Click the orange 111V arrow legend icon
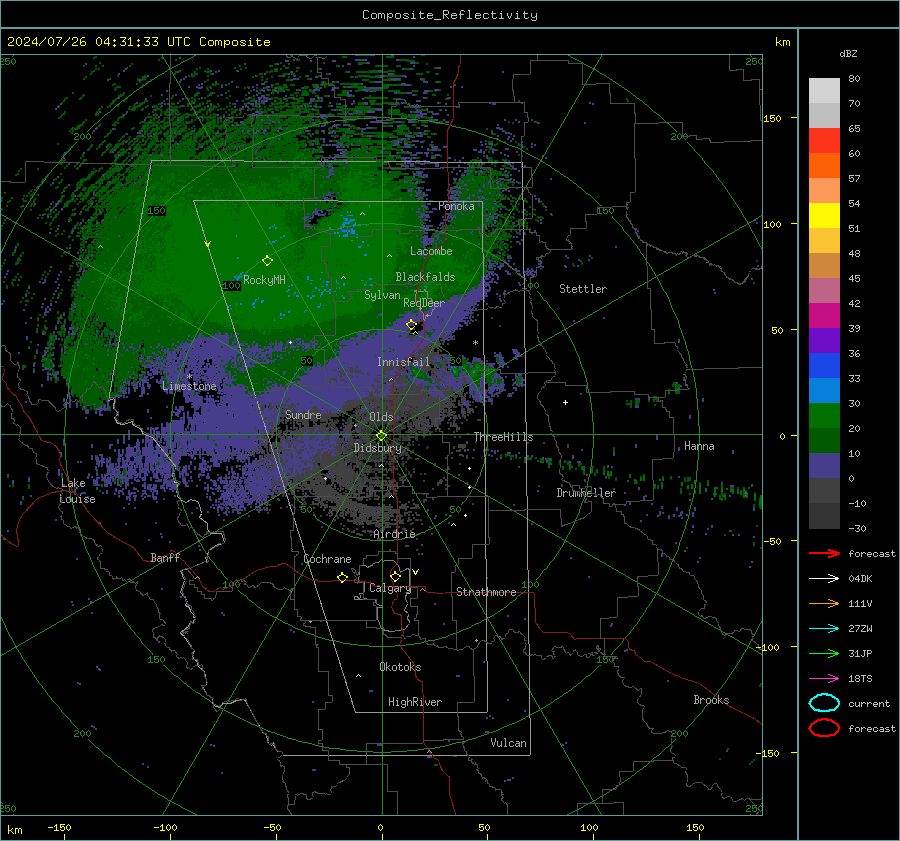 click(824, 603)
